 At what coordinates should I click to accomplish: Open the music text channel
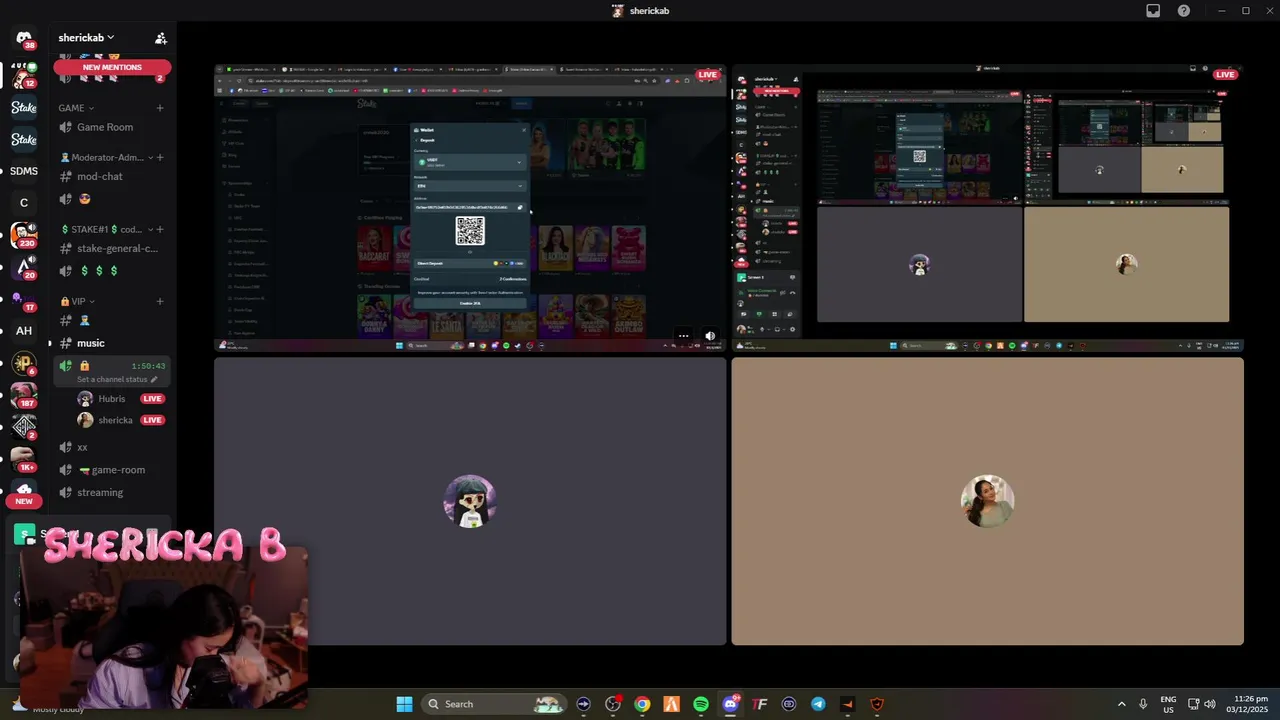111,343
